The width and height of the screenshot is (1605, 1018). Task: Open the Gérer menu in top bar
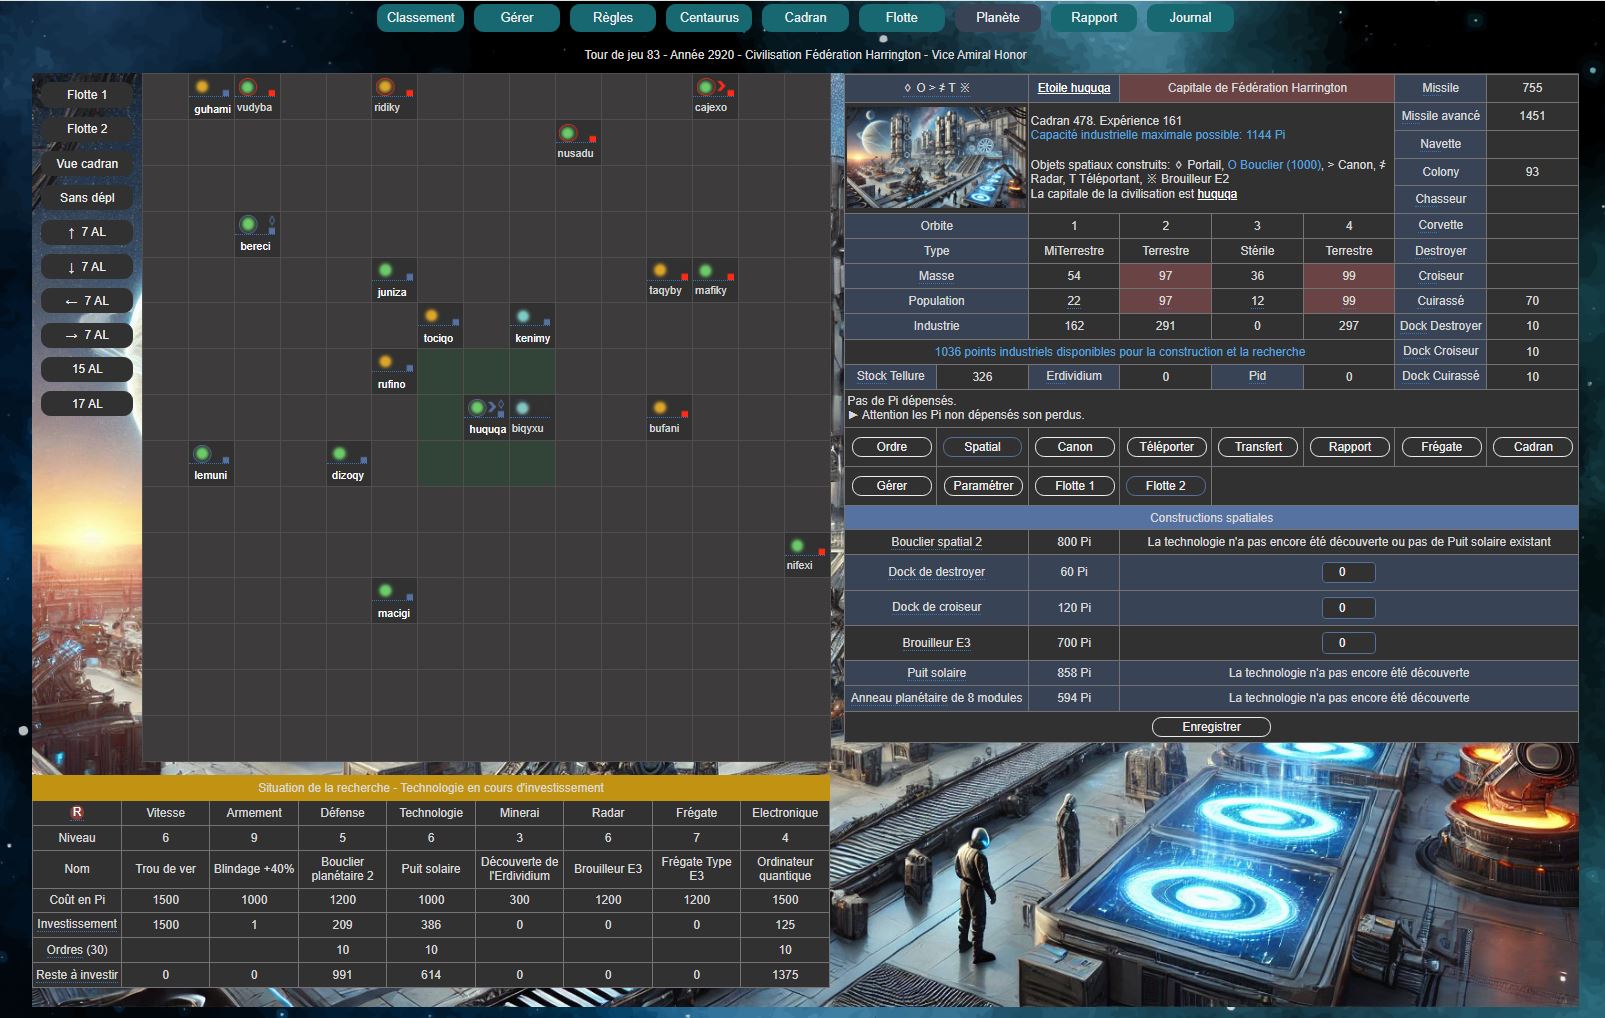[x=517, y=18]
